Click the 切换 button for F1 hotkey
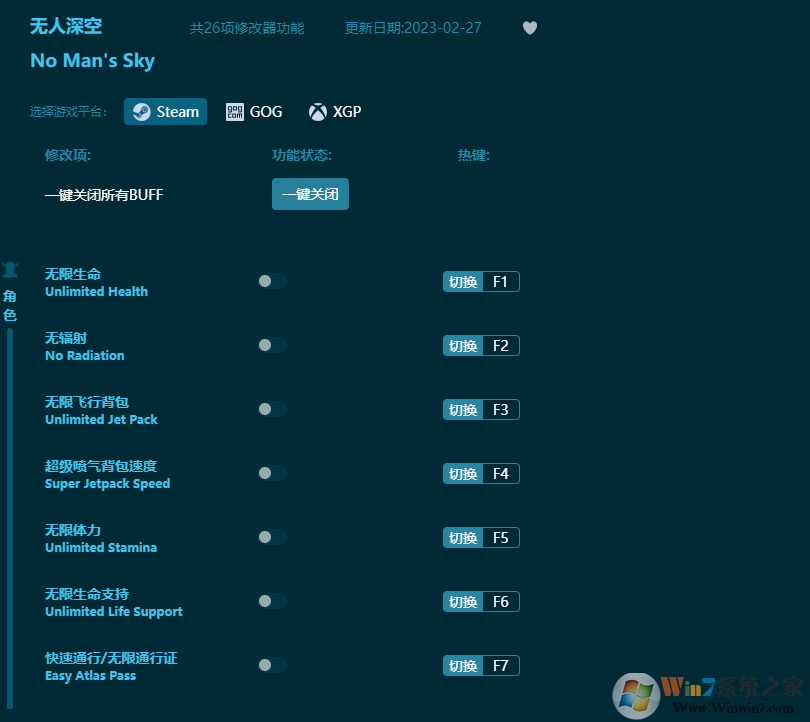The width and height of the screenshot is (810, 722). tap(463, 282)
